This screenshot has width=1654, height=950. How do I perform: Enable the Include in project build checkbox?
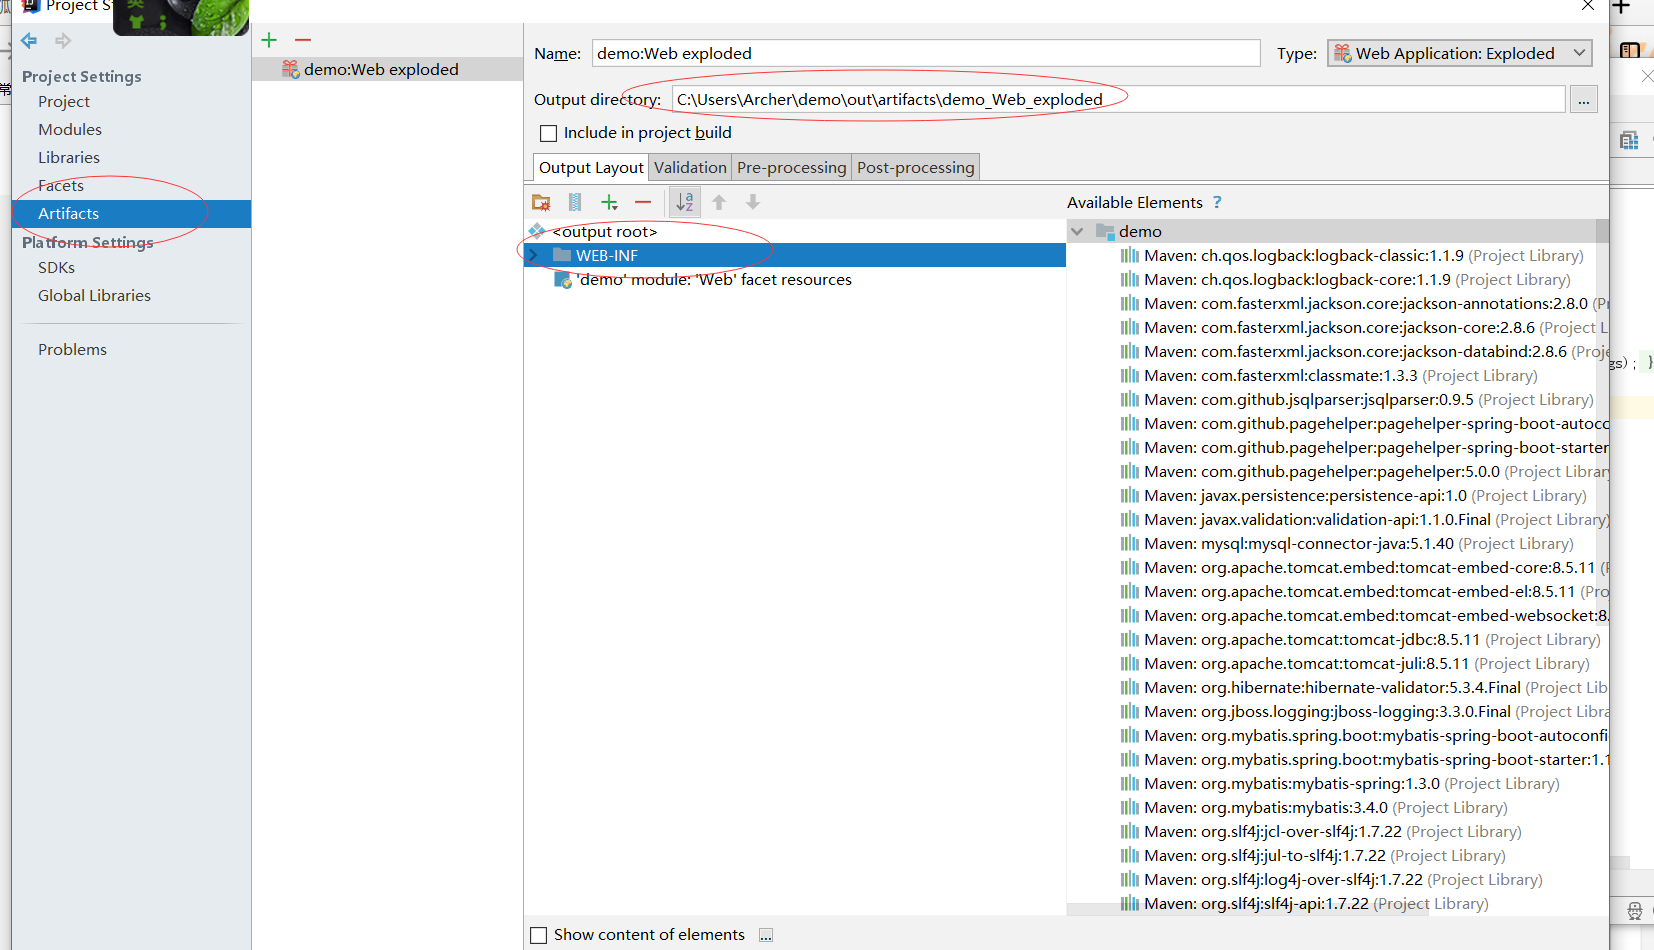click(548, 132)
